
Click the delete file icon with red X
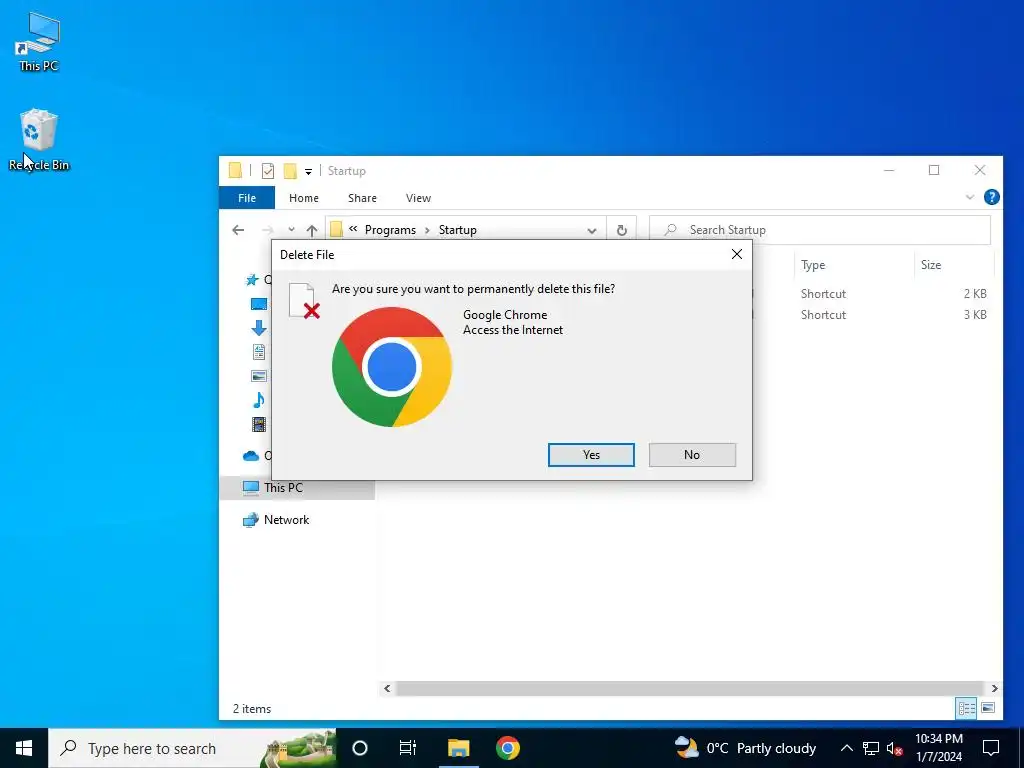[x=304, y=301]
